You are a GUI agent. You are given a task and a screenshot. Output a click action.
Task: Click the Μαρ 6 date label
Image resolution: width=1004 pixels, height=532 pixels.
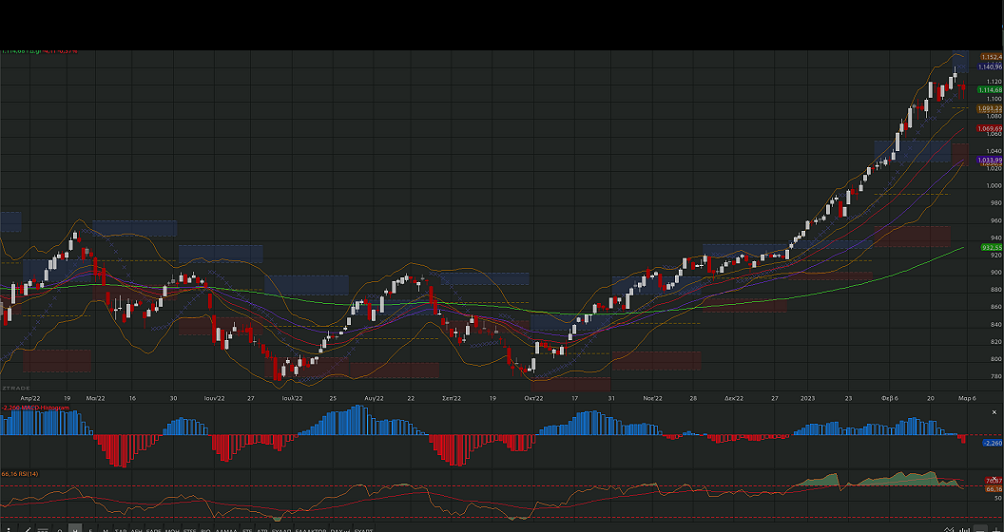(967, 398)
